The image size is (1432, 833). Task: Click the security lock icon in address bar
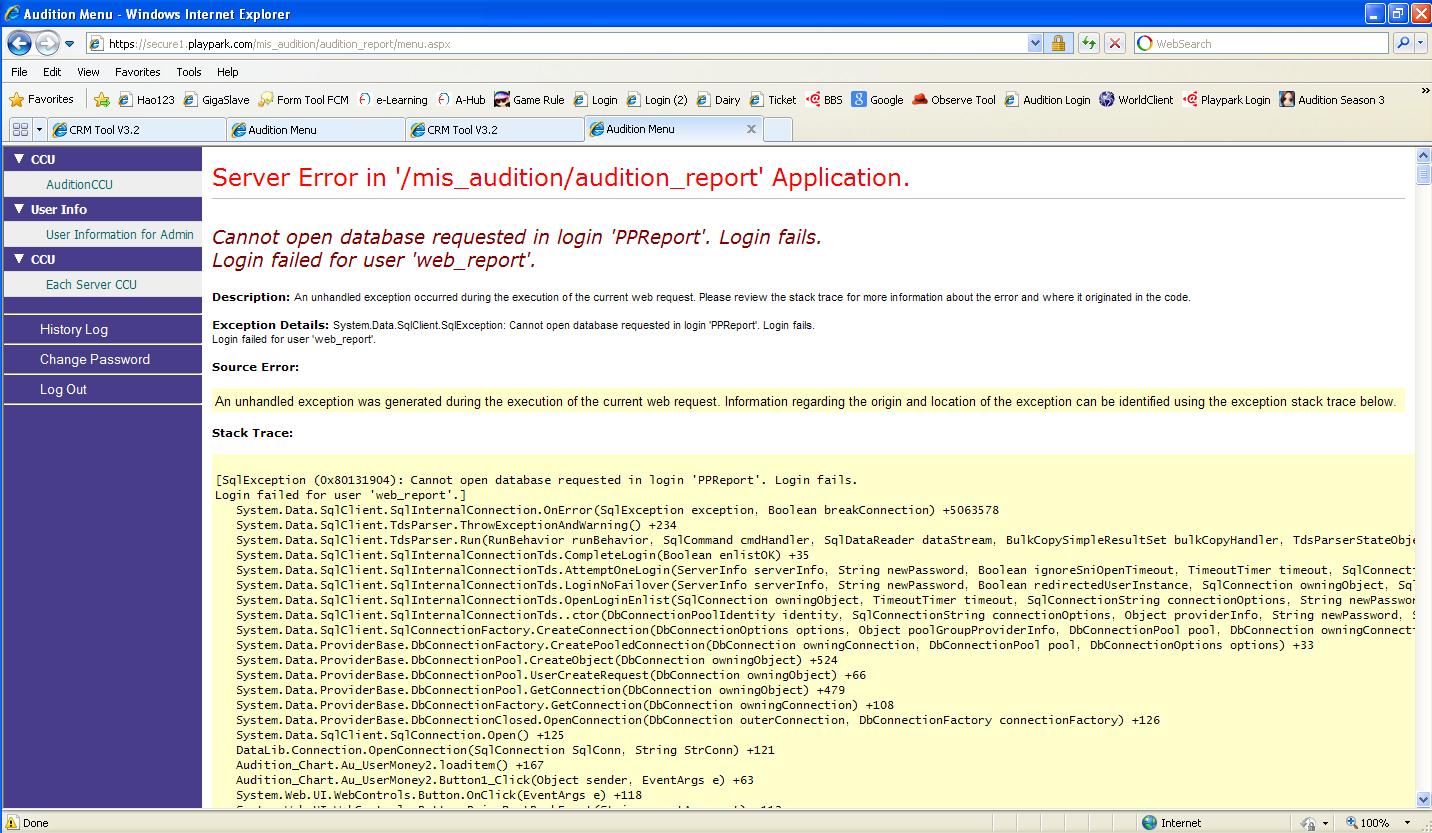point(1058,43)
